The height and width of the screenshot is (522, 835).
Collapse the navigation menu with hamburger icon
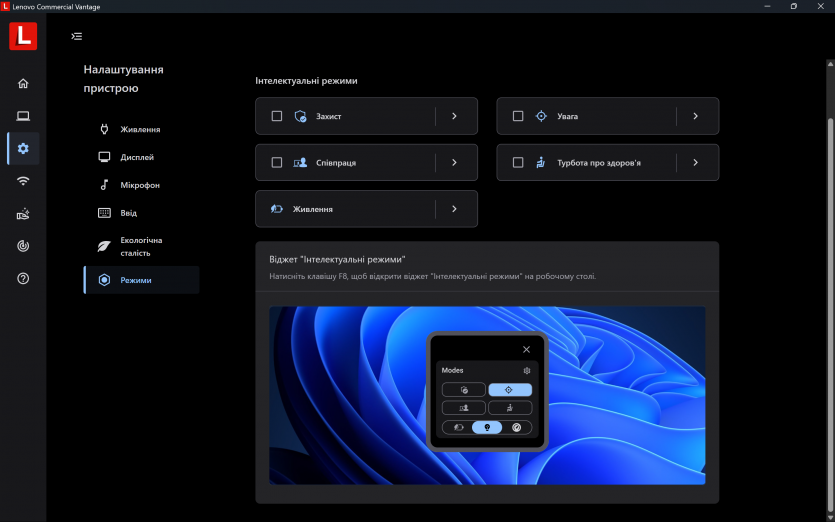[77, 36]
